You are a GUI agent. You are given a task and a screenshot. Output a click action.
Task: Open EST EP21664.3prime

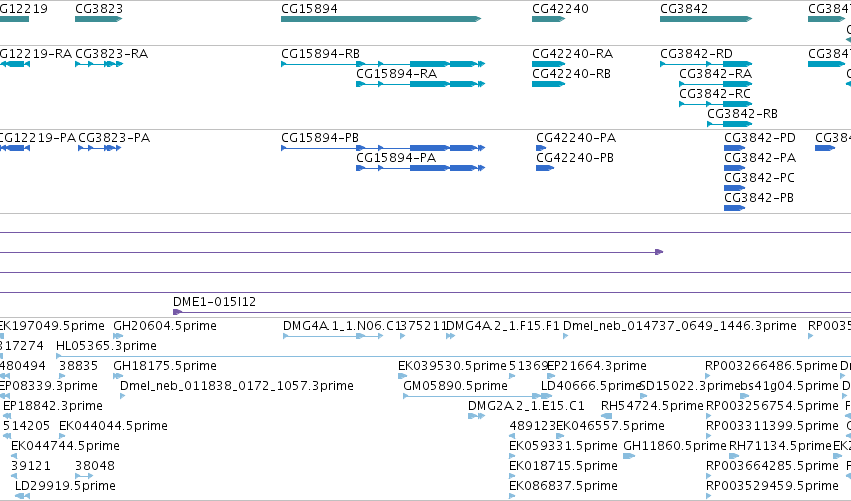tap(596, 366)
